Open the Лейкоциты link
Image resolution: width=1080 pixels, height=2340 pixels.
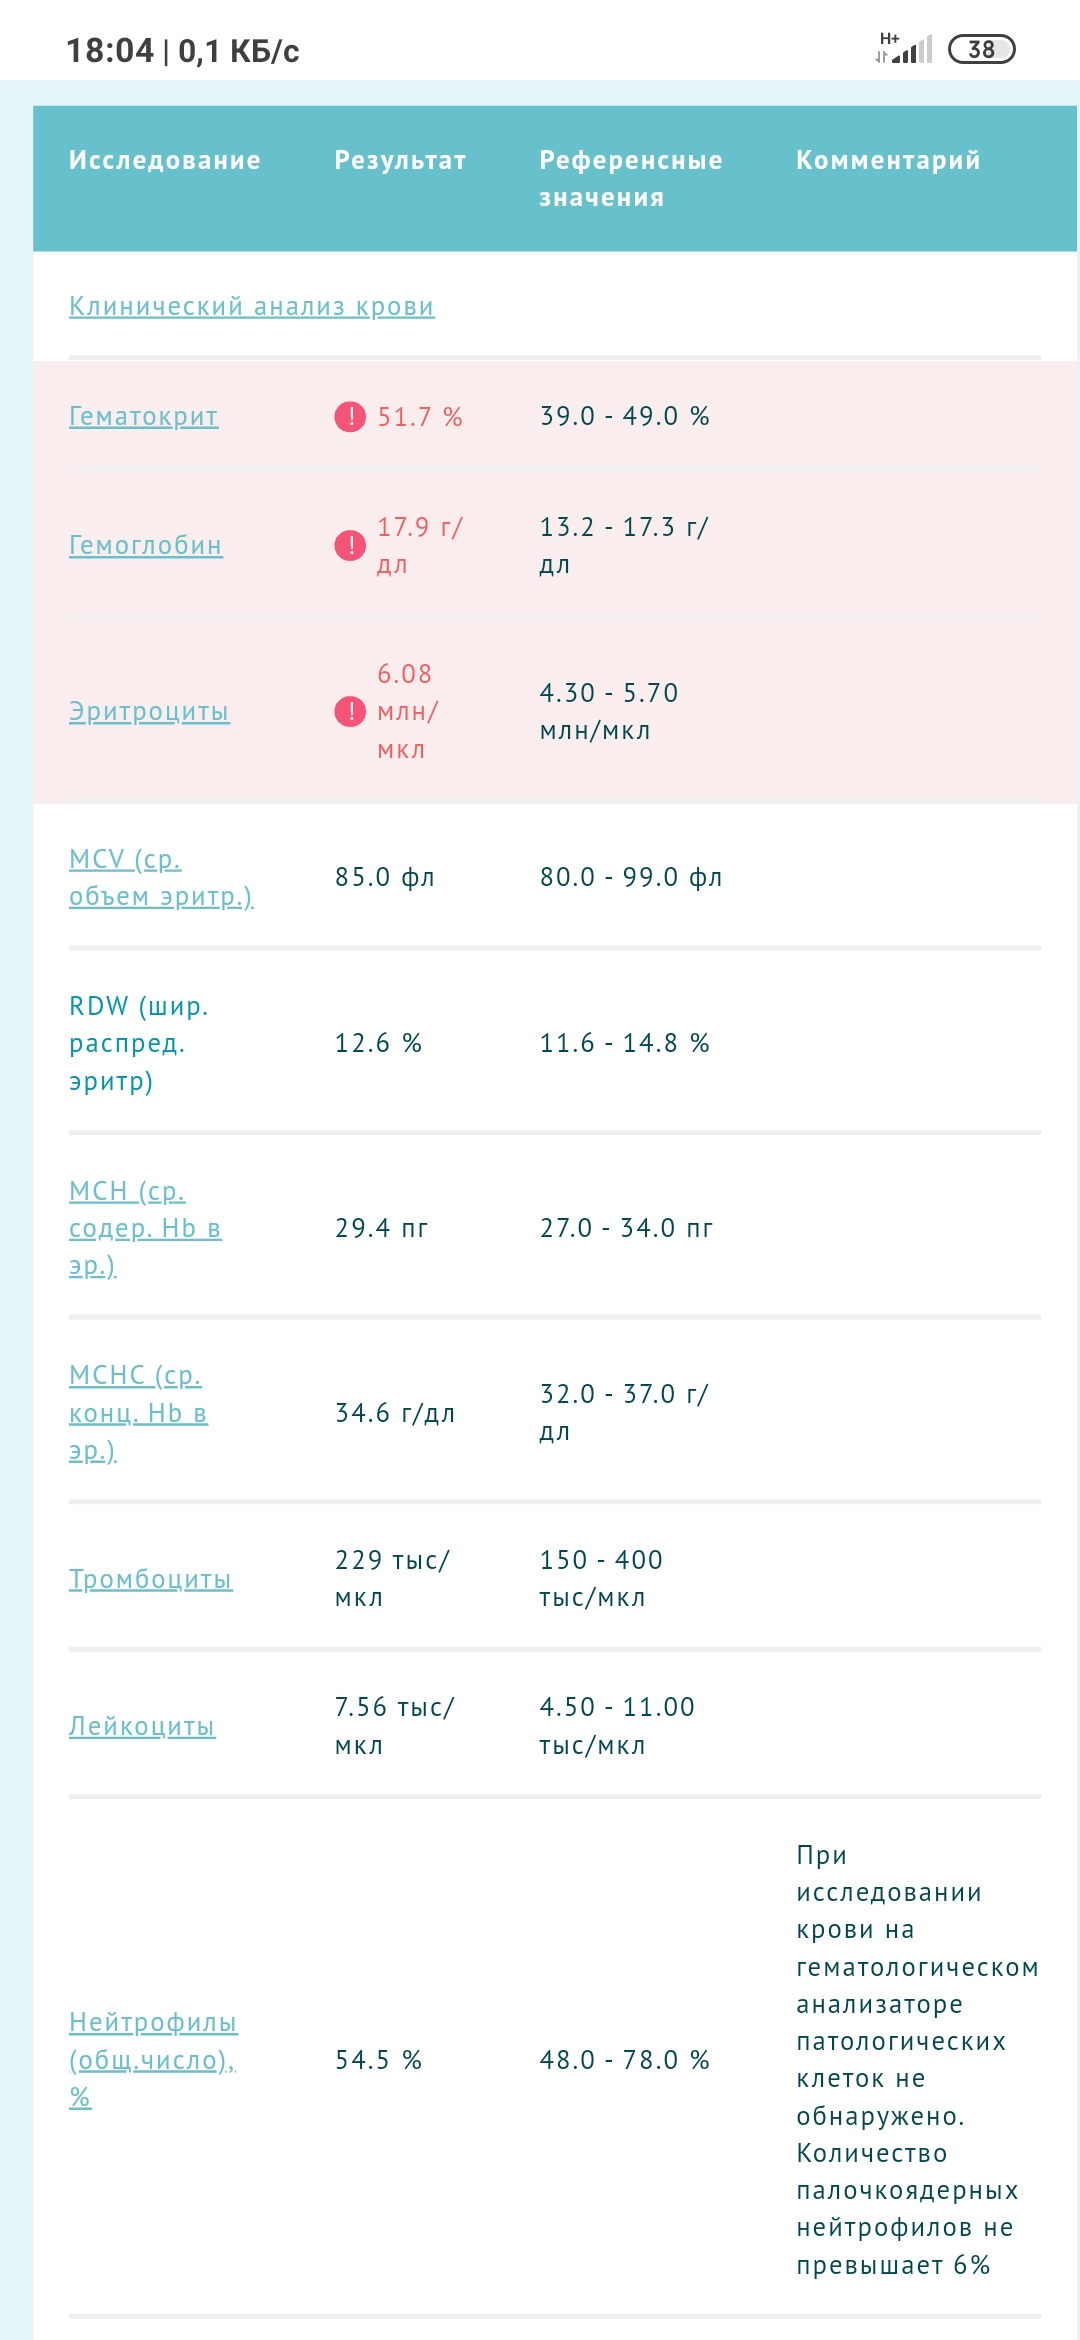pyautogui.click(x=142, y=1726)
